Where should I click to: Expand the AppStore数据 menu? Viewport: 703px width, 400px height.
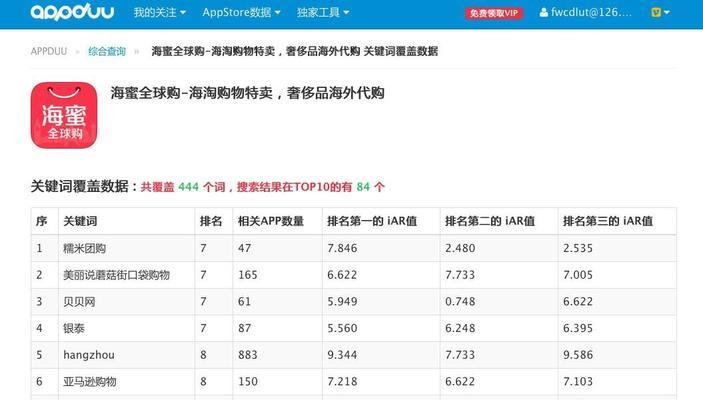pyautogui.click(x=241, y=13)
